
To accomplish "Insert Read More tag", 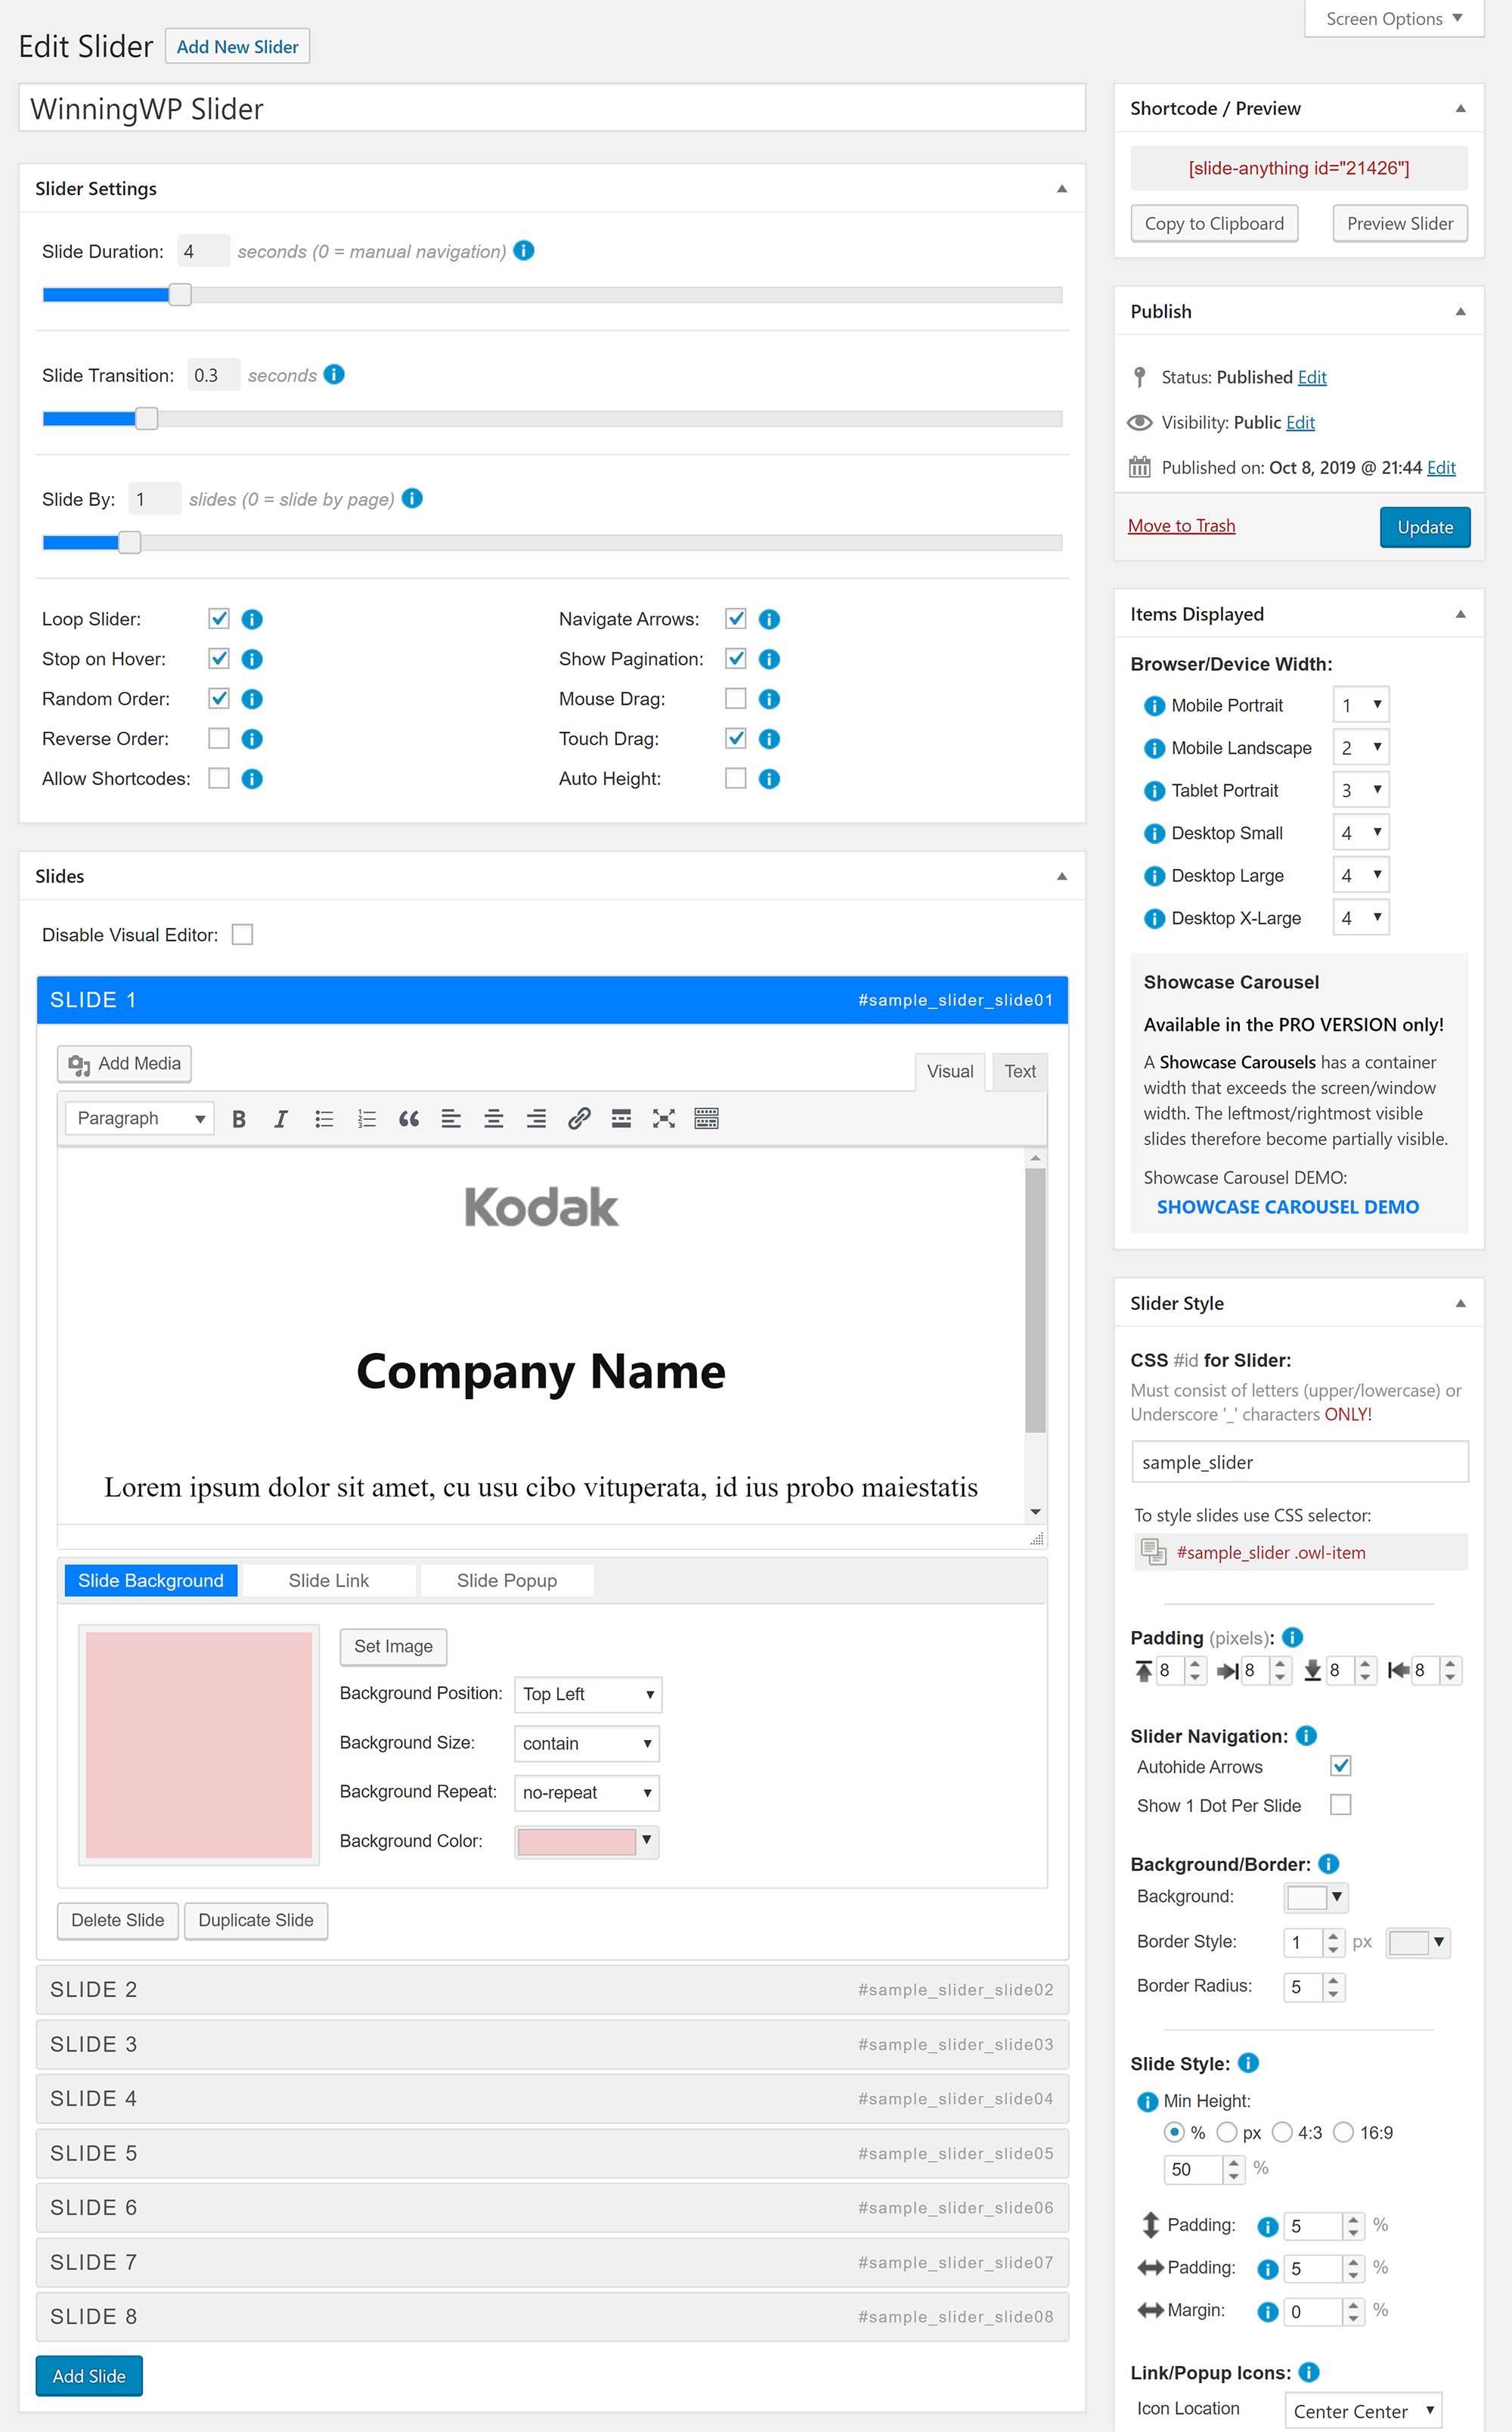I will pyautogui.click(x=621, y=1119).
